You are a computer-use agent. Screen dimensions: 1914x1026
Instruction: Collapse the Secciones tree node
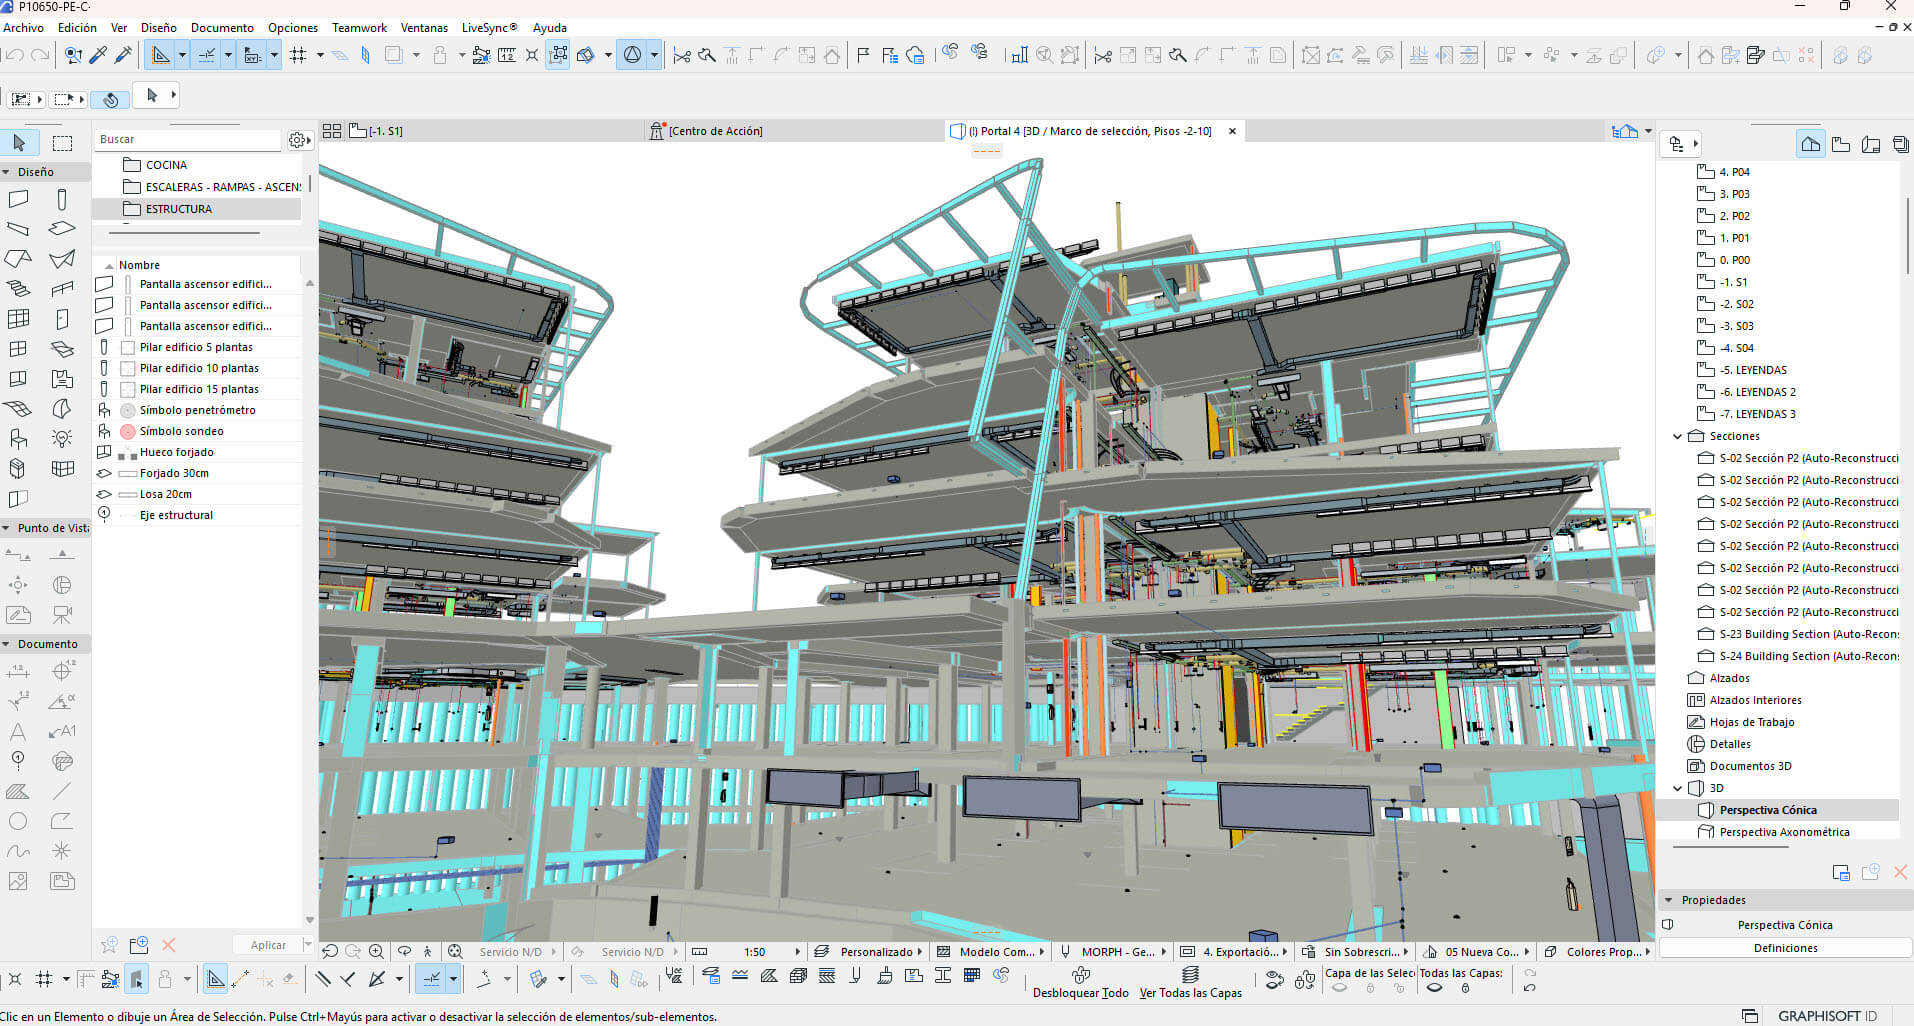pos(1677,436)
